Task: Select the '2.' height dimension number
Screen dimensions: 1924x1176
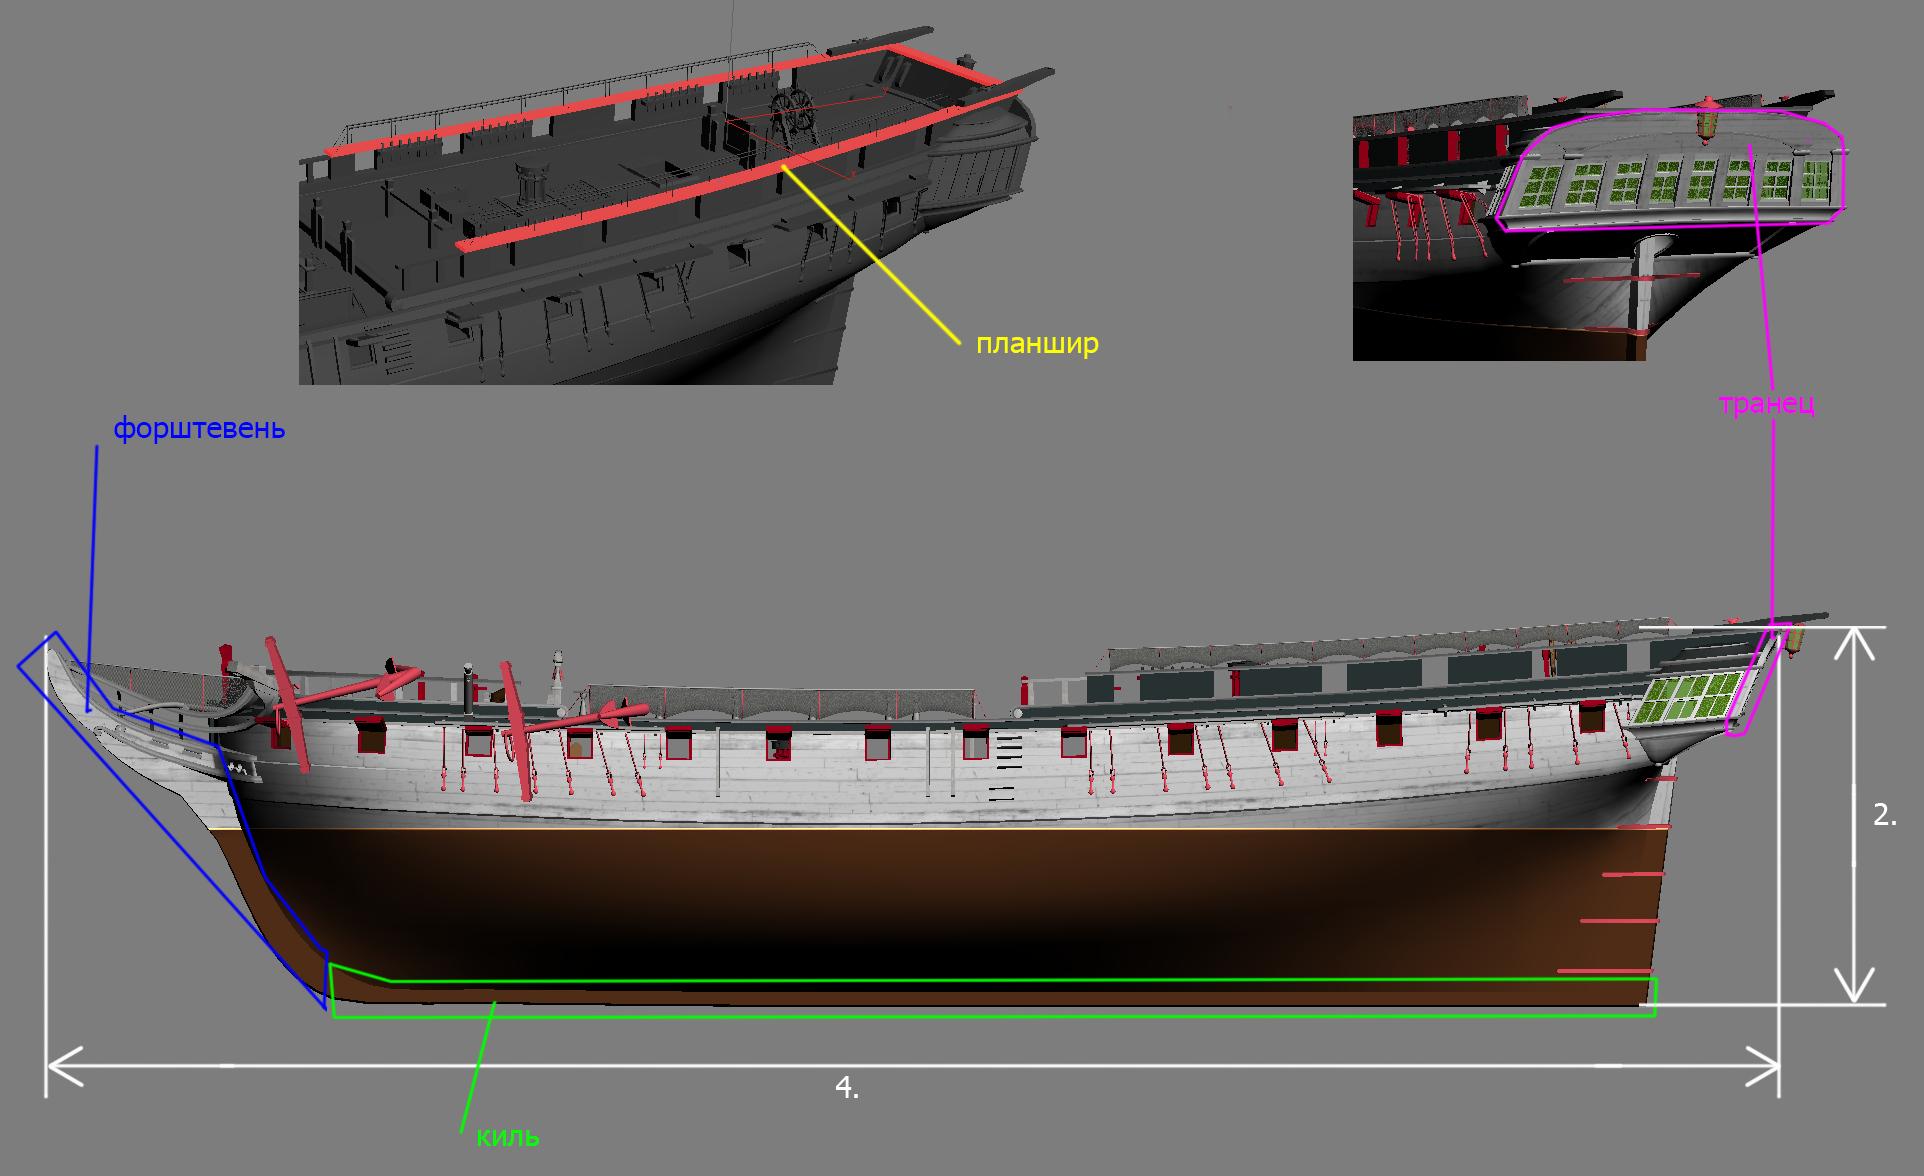Action: (1884, 815)
